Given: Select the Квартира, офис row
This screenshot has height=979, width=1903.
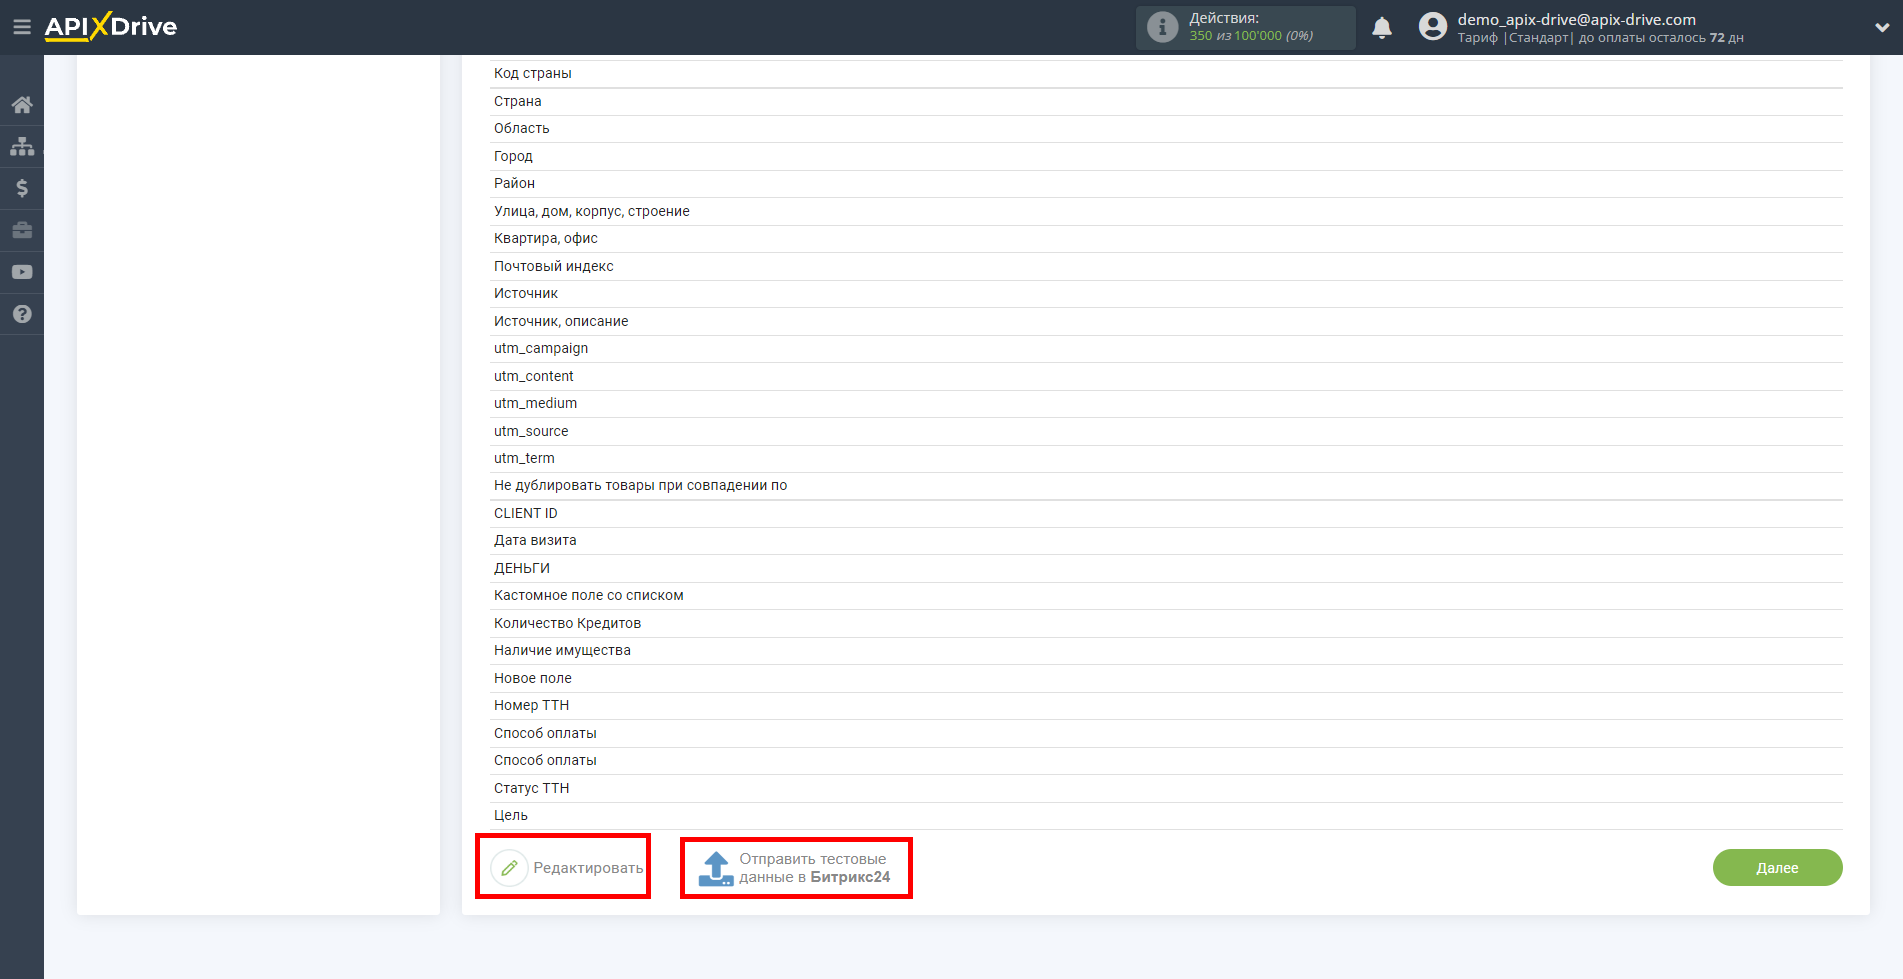Looking at the screenshot, I should (1166, 239).
